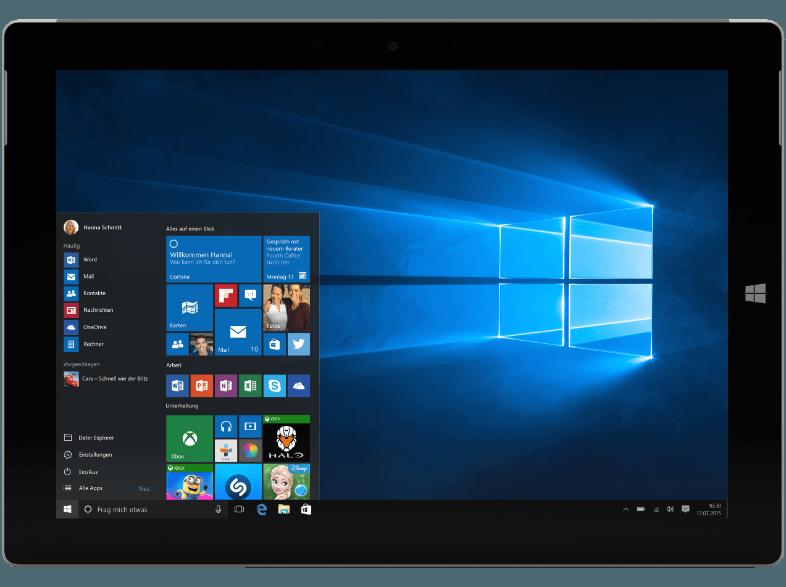Show hidden tray icons chevron
The width and height of the screenshot is (786, 587).
tap(625, 509)
